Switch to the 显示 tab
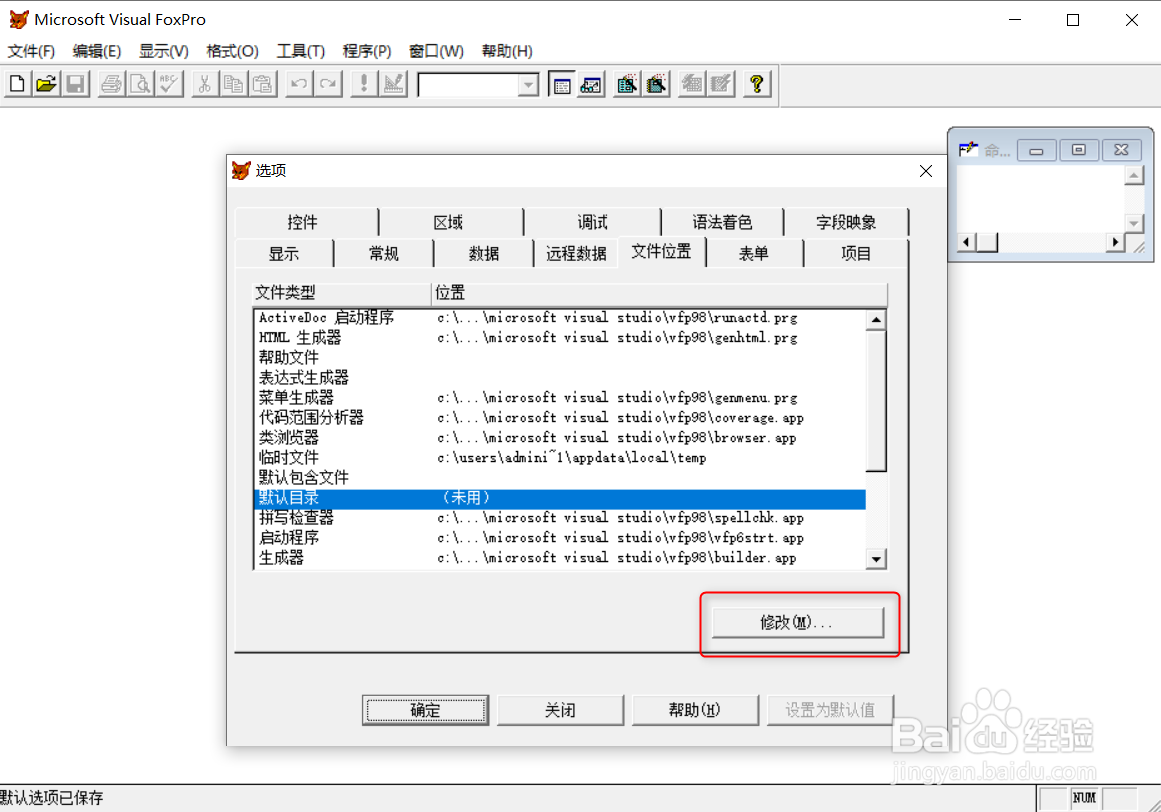Viewport: 1161px width, 812px height. (284, 254)
